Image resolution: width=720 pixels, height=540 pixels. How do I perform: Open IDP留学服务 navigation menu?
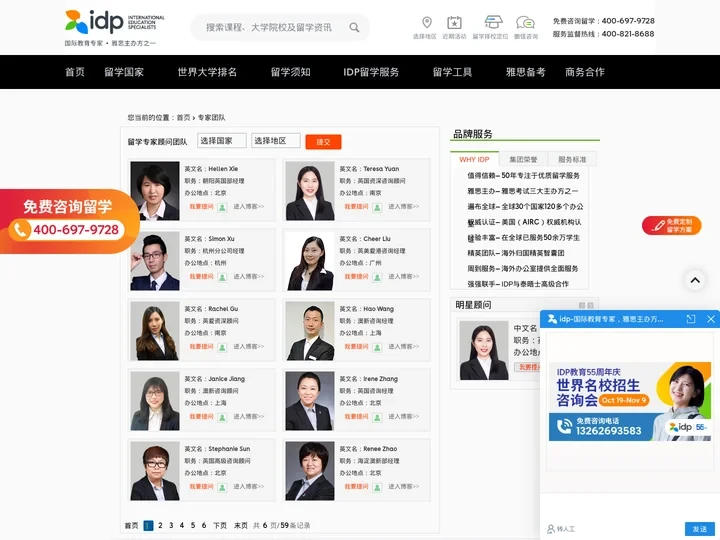tap(371, 72)
